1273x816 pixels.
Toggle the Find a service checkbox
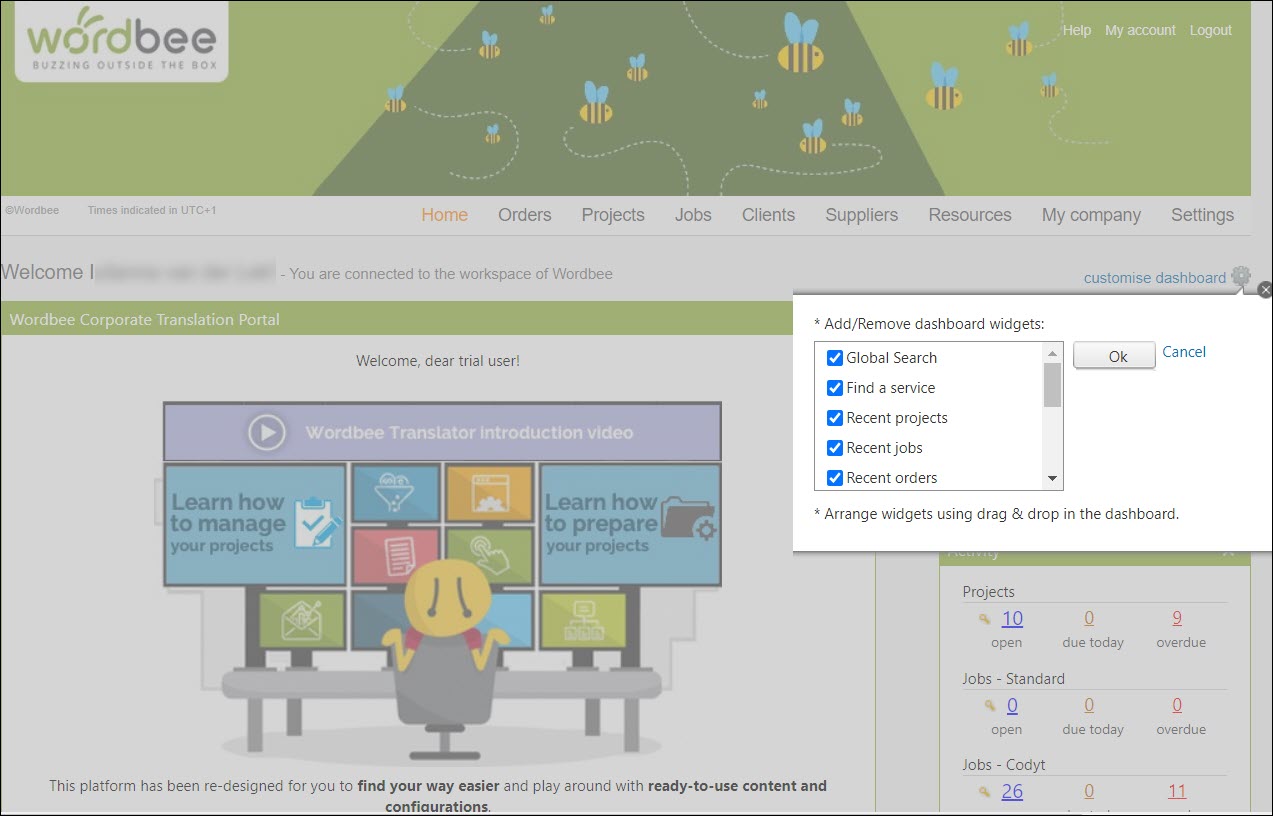coord(835,388)
